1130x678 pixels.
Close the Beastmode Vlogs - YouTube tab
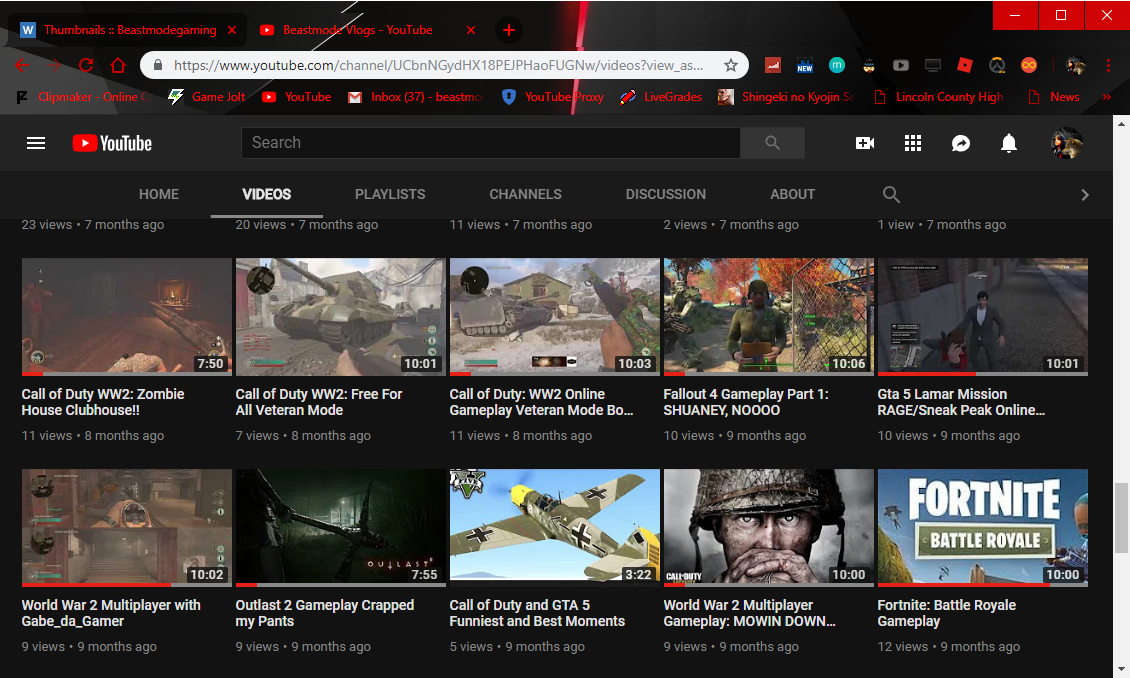pos(471,30)
